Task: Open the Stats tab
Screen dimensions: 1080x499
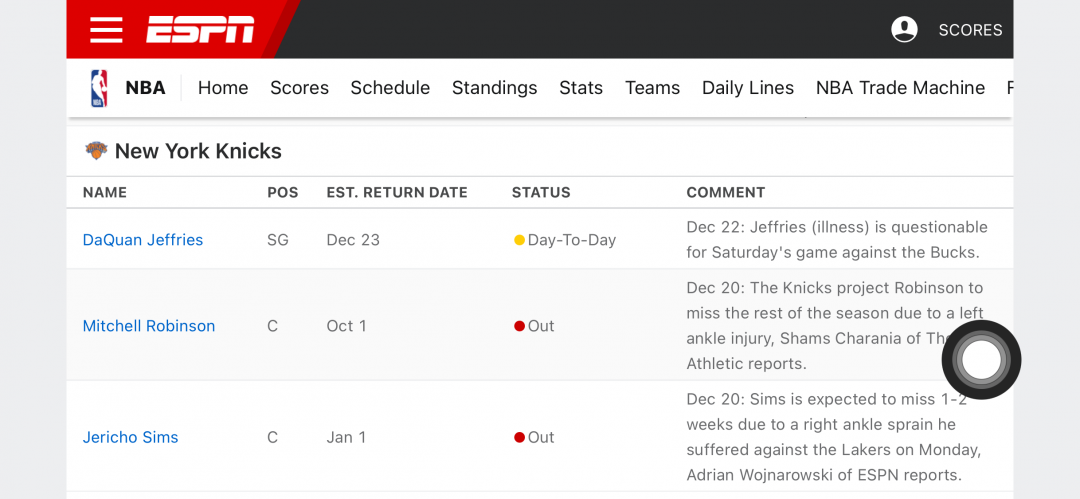Action: [x=581, y=88]
